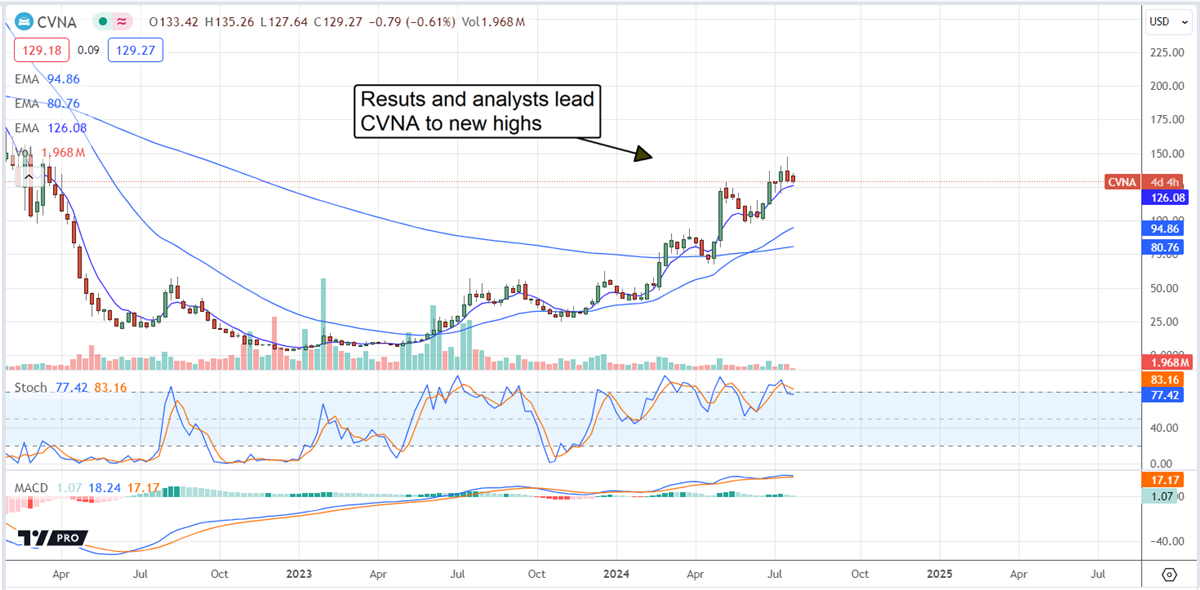
Task: Click the black annotation arrow head
Action: [x=642, y=154]
